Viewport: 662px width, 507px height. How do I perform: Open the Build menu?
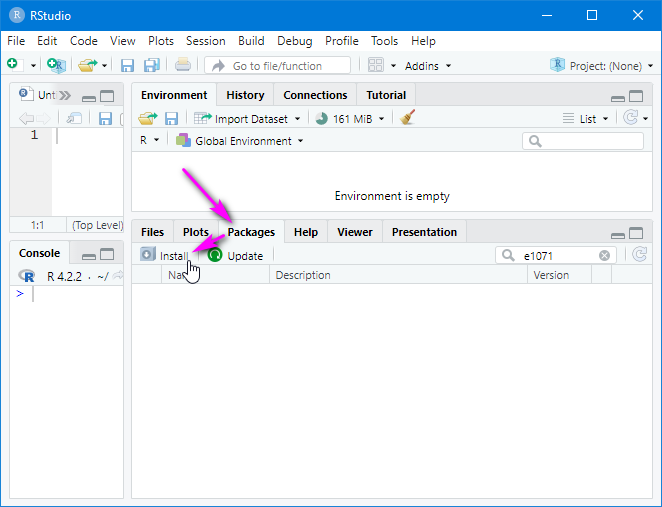pyautogui.click(x=251, y=41)
